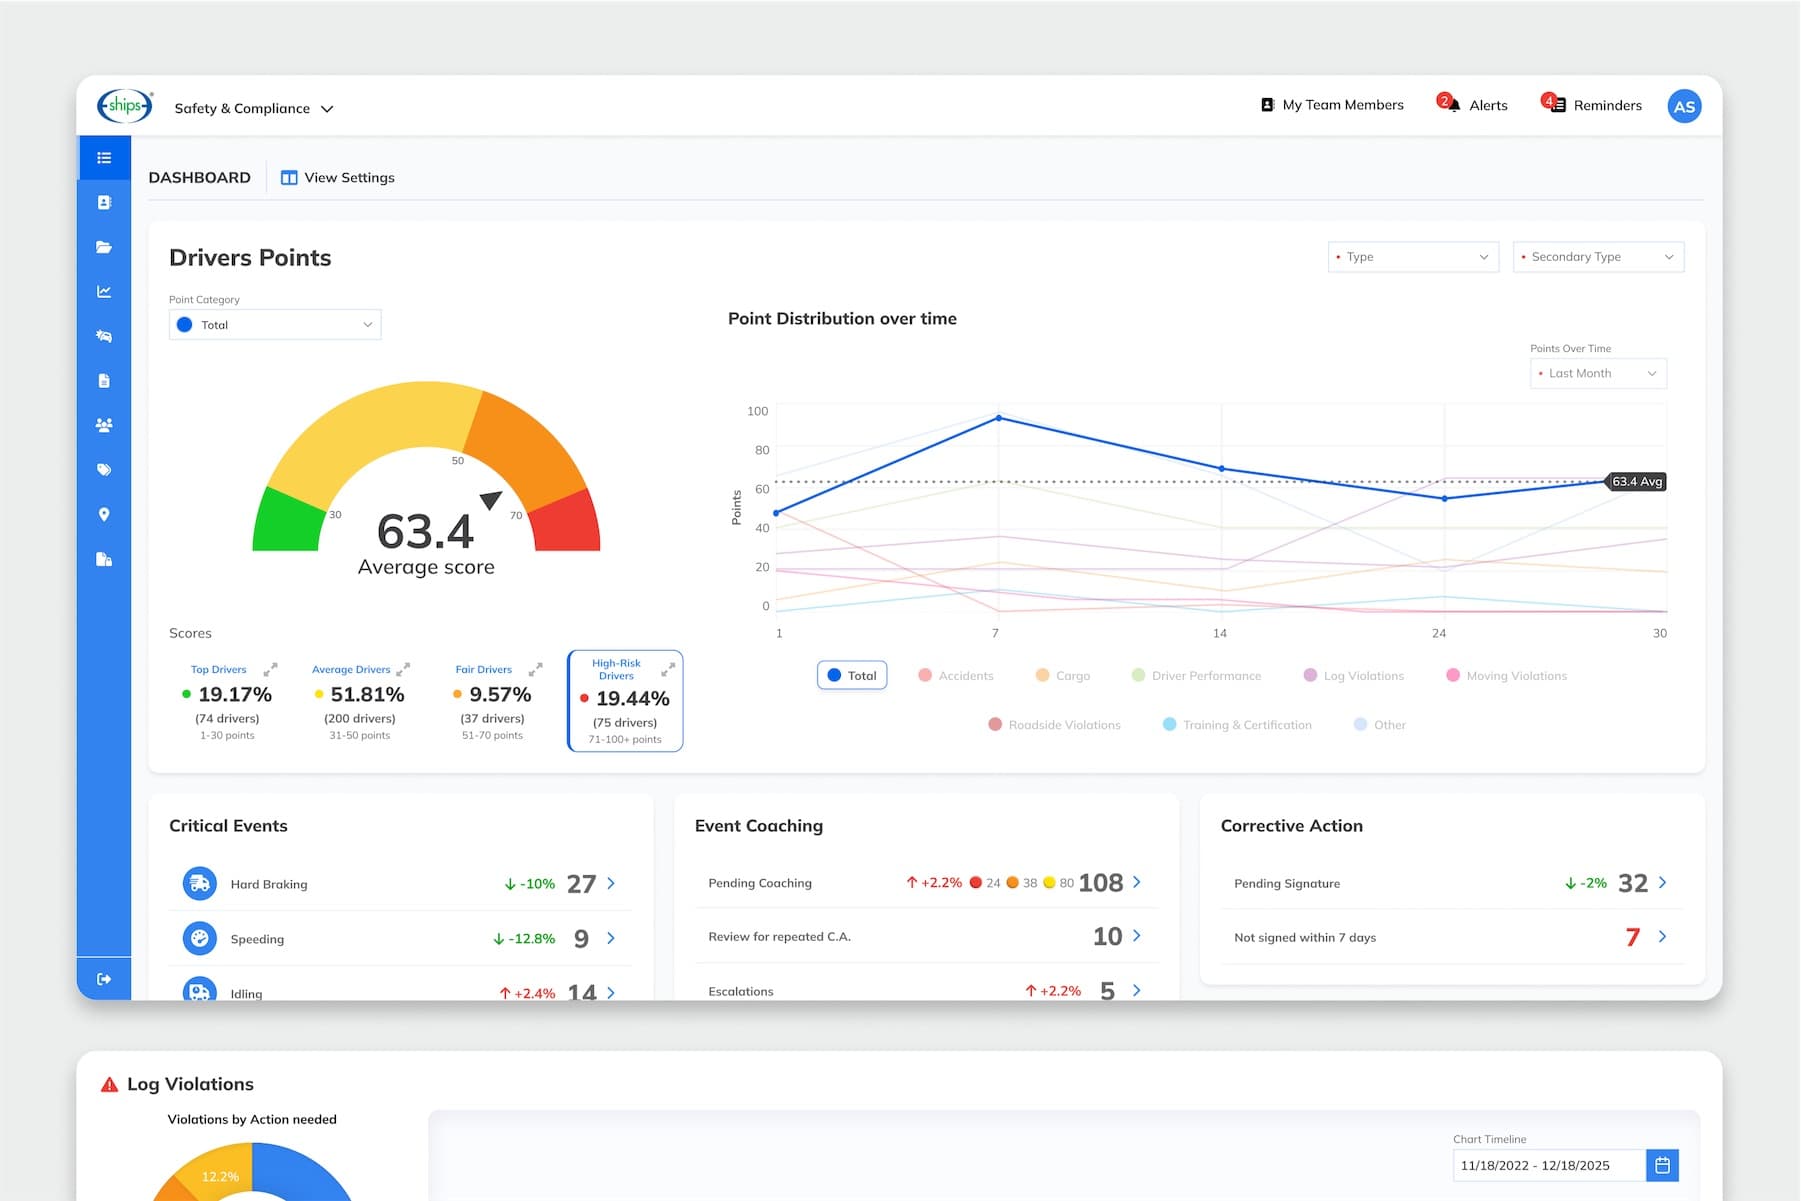
Task: Click the Hard Braking truck icon
Action: (x=200, y=884)
